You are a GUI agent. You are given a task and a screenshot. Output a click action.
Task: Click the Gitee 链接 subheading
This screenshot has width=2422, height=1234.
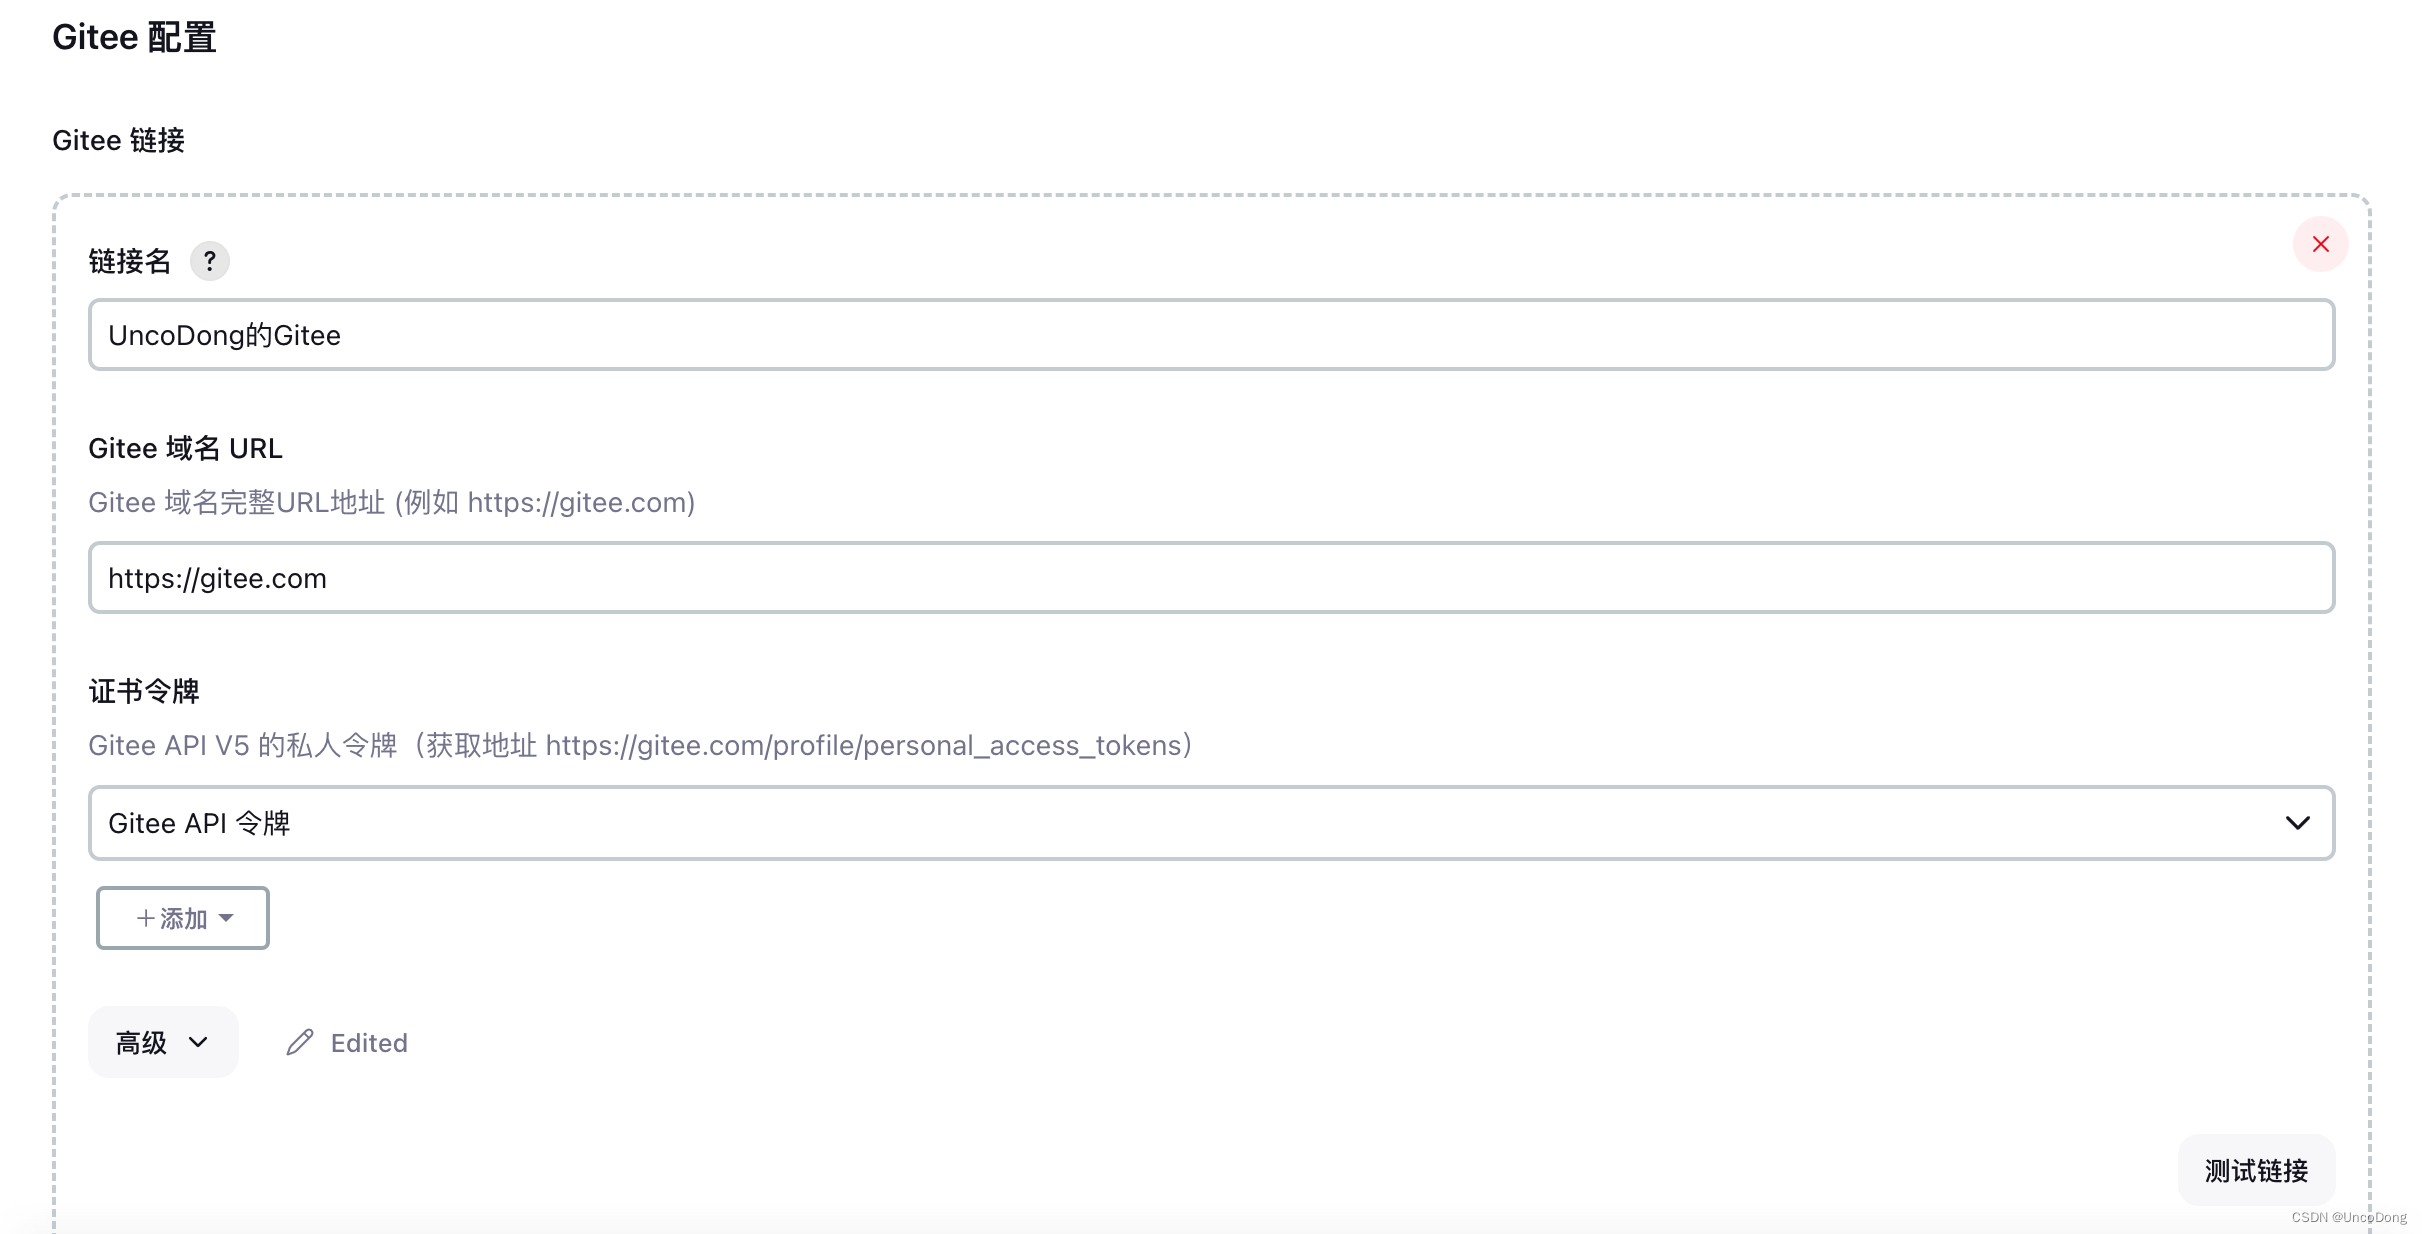coord(118,141)
